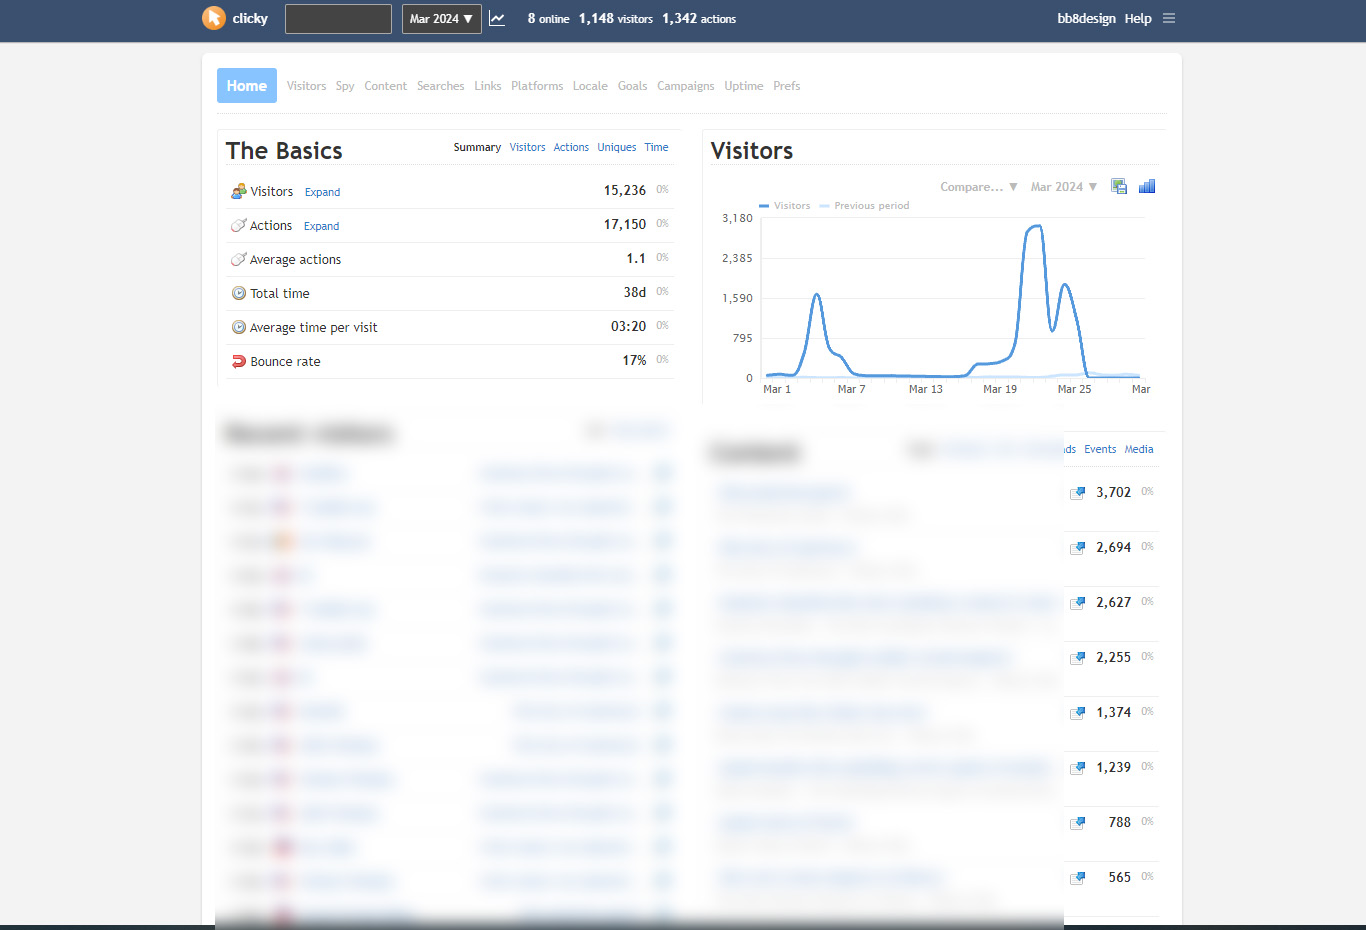Toggle the Visitors series in chart legend
This screenshot has height=930, width=1366.
pos(785,206)
